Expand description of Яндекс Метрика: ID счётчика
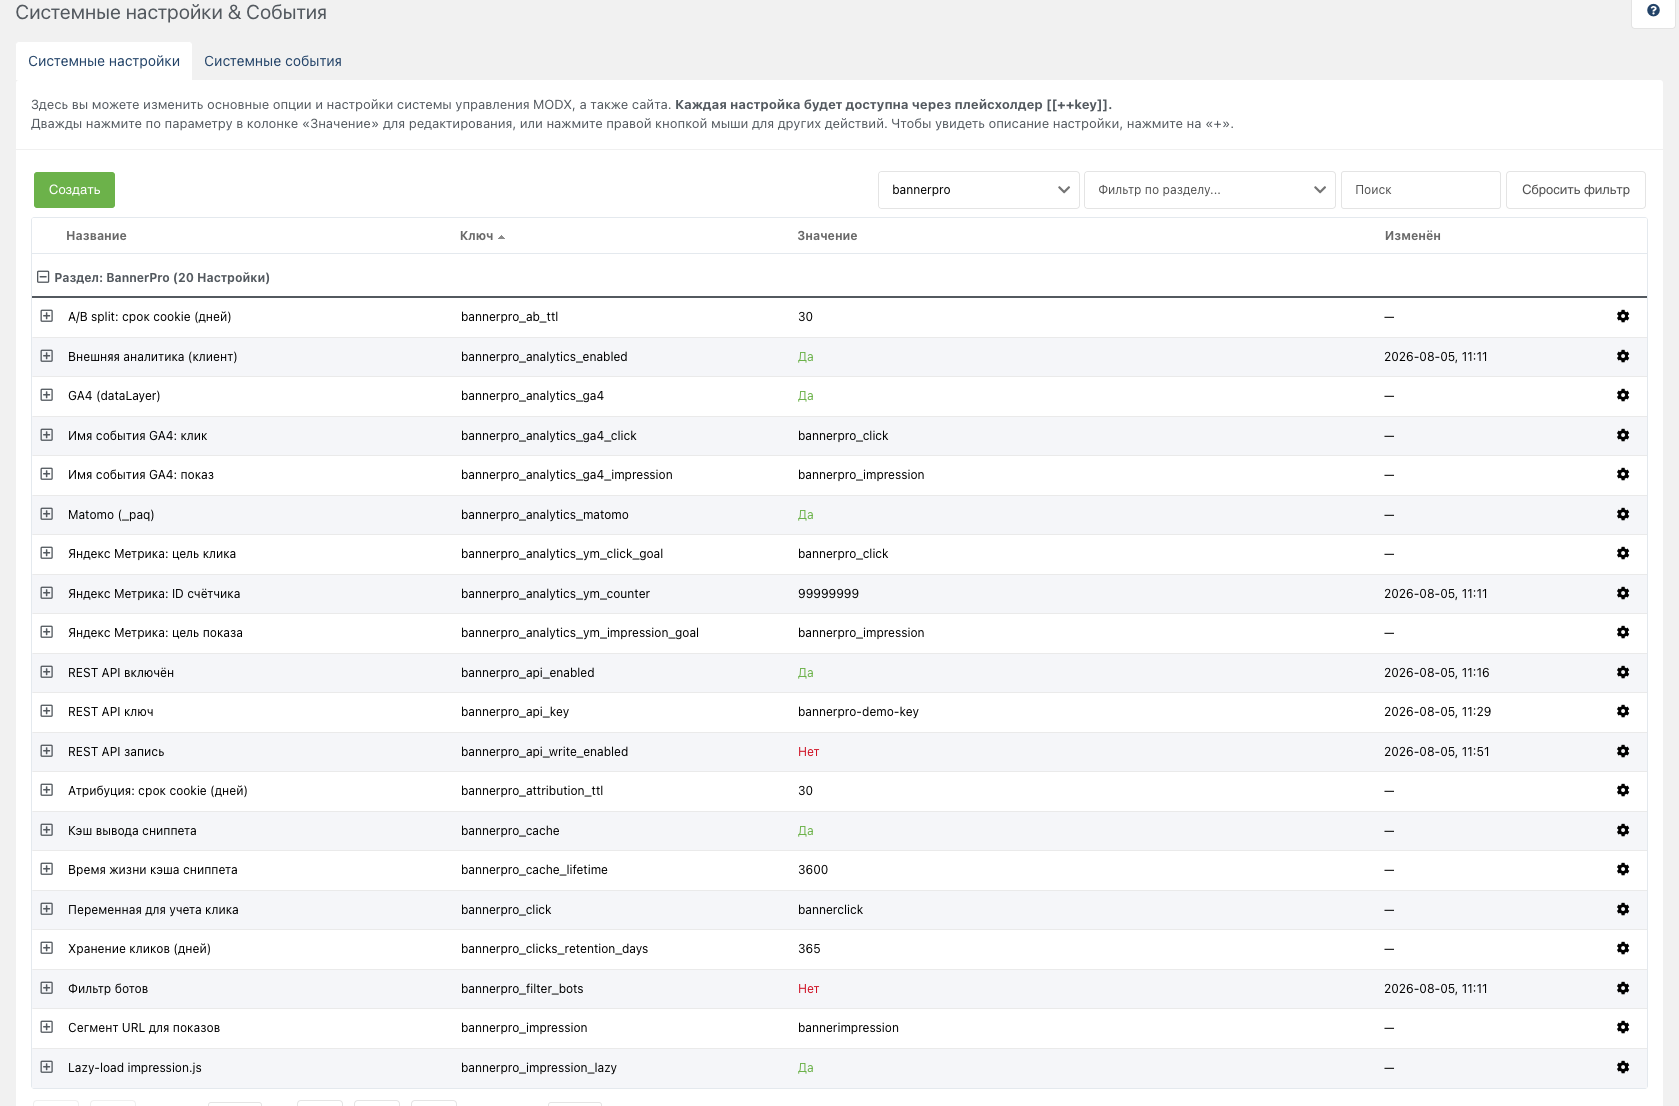This screenshot has height=1106, width=1679. 46,593
